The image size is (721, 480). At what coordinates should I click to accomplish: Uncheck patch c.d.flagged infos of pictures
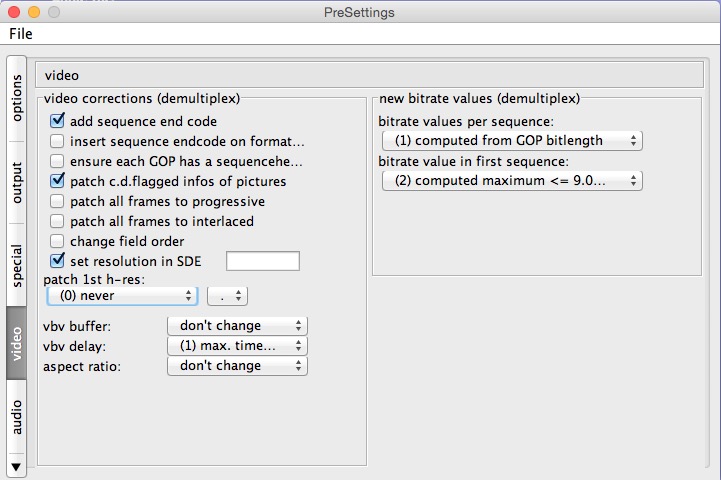click(x=57, y=181)
